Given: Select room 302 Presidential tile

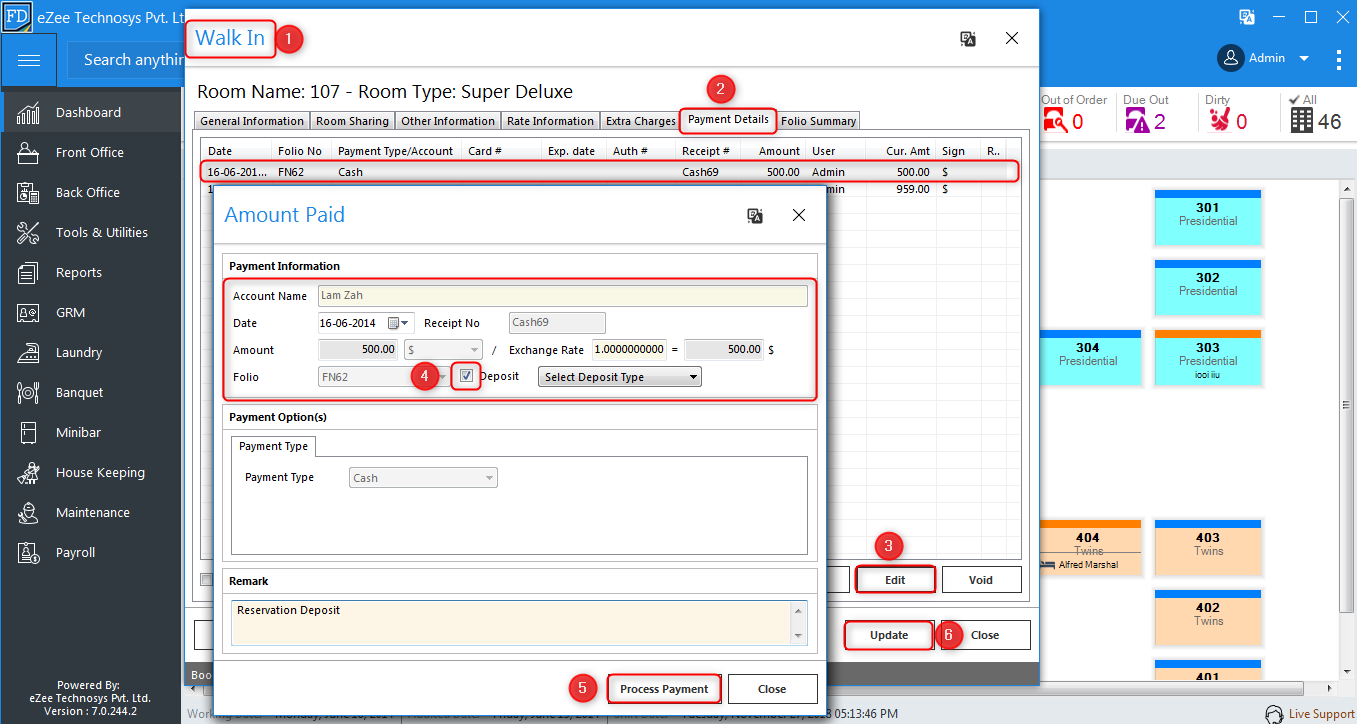Looking at the screenshot, I should pos(1207,288).
